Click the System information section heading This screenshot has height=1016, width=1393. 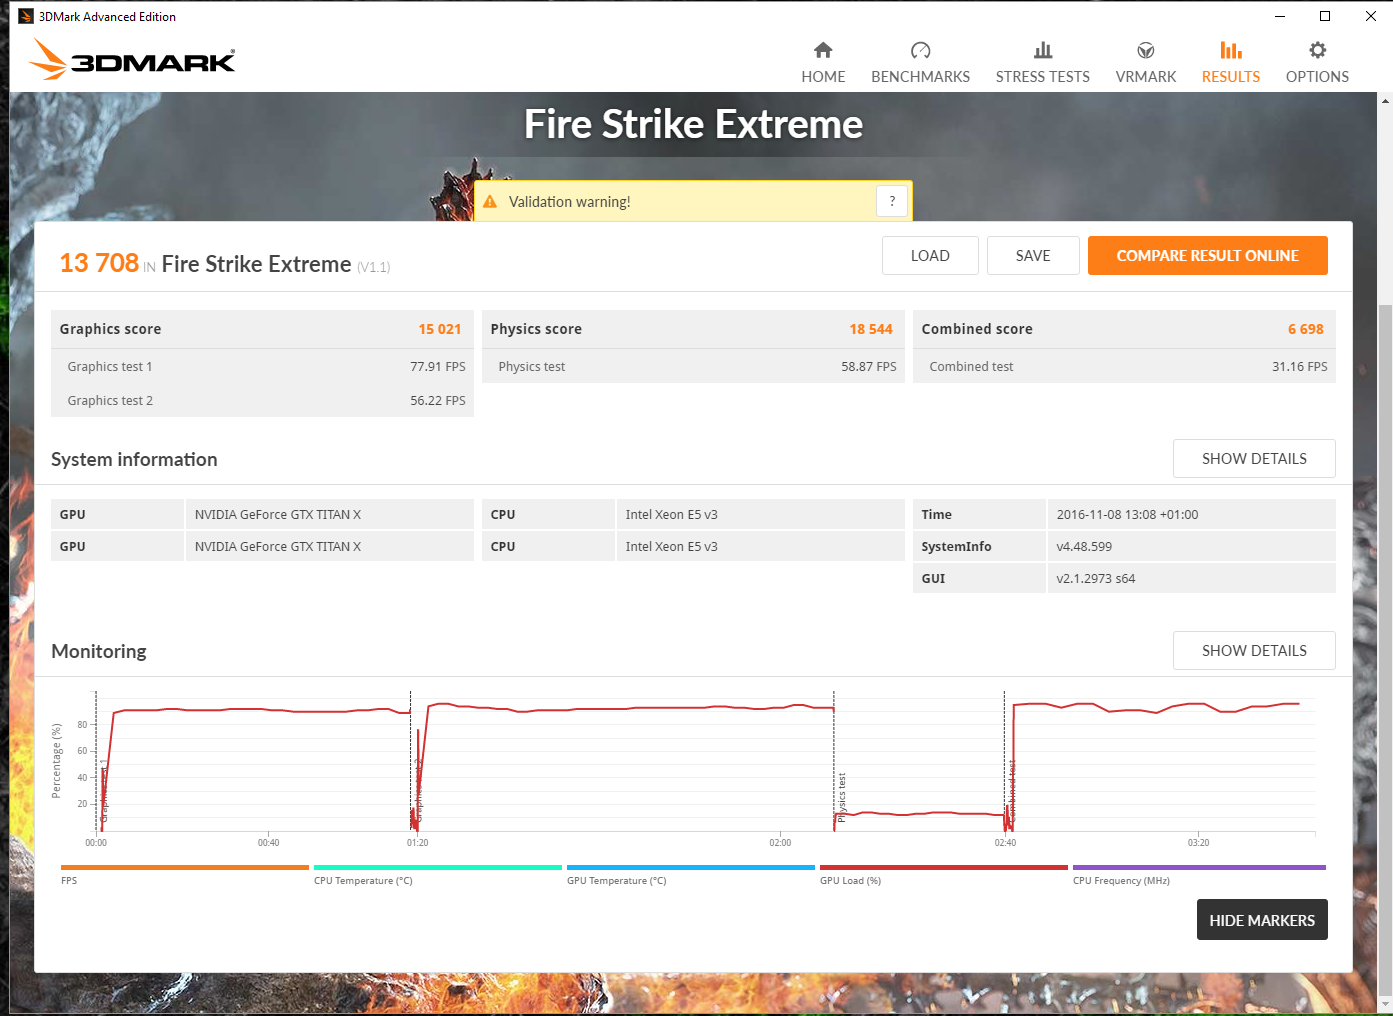pyautogui.click(x=134, y=459)
